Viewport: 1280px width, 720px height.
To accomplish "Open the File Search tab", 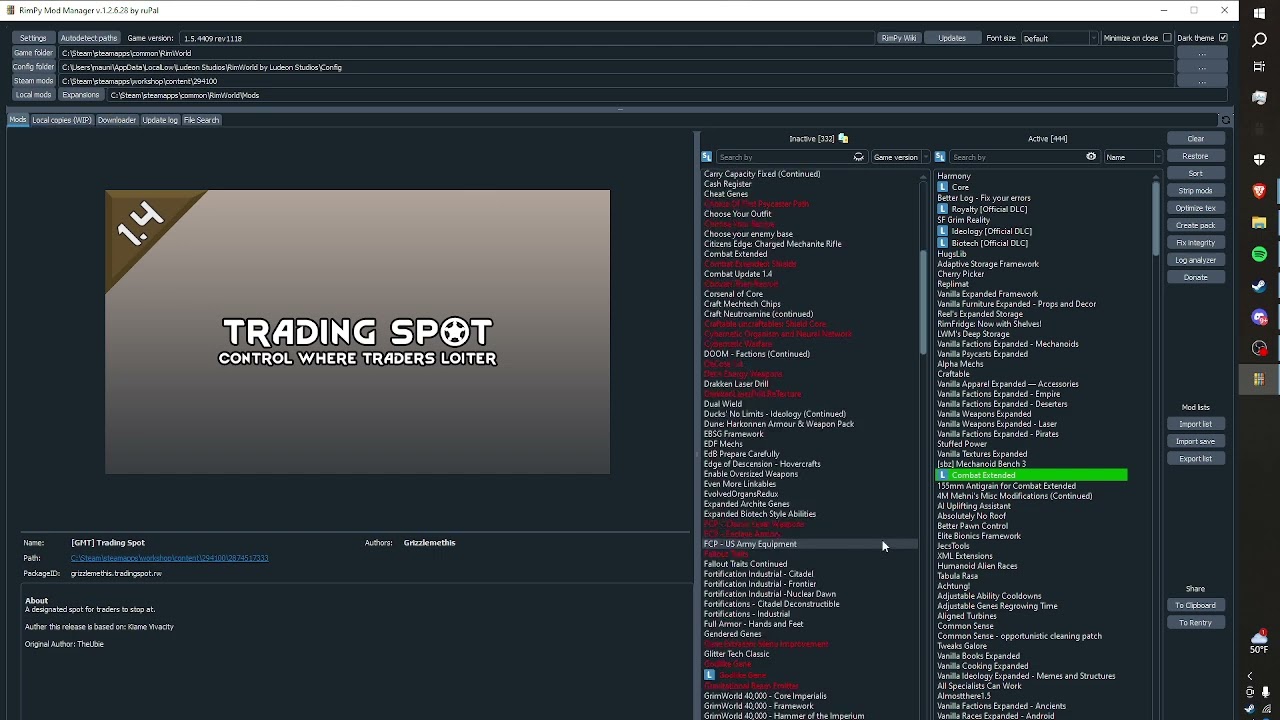I will [x=201, y=120].
